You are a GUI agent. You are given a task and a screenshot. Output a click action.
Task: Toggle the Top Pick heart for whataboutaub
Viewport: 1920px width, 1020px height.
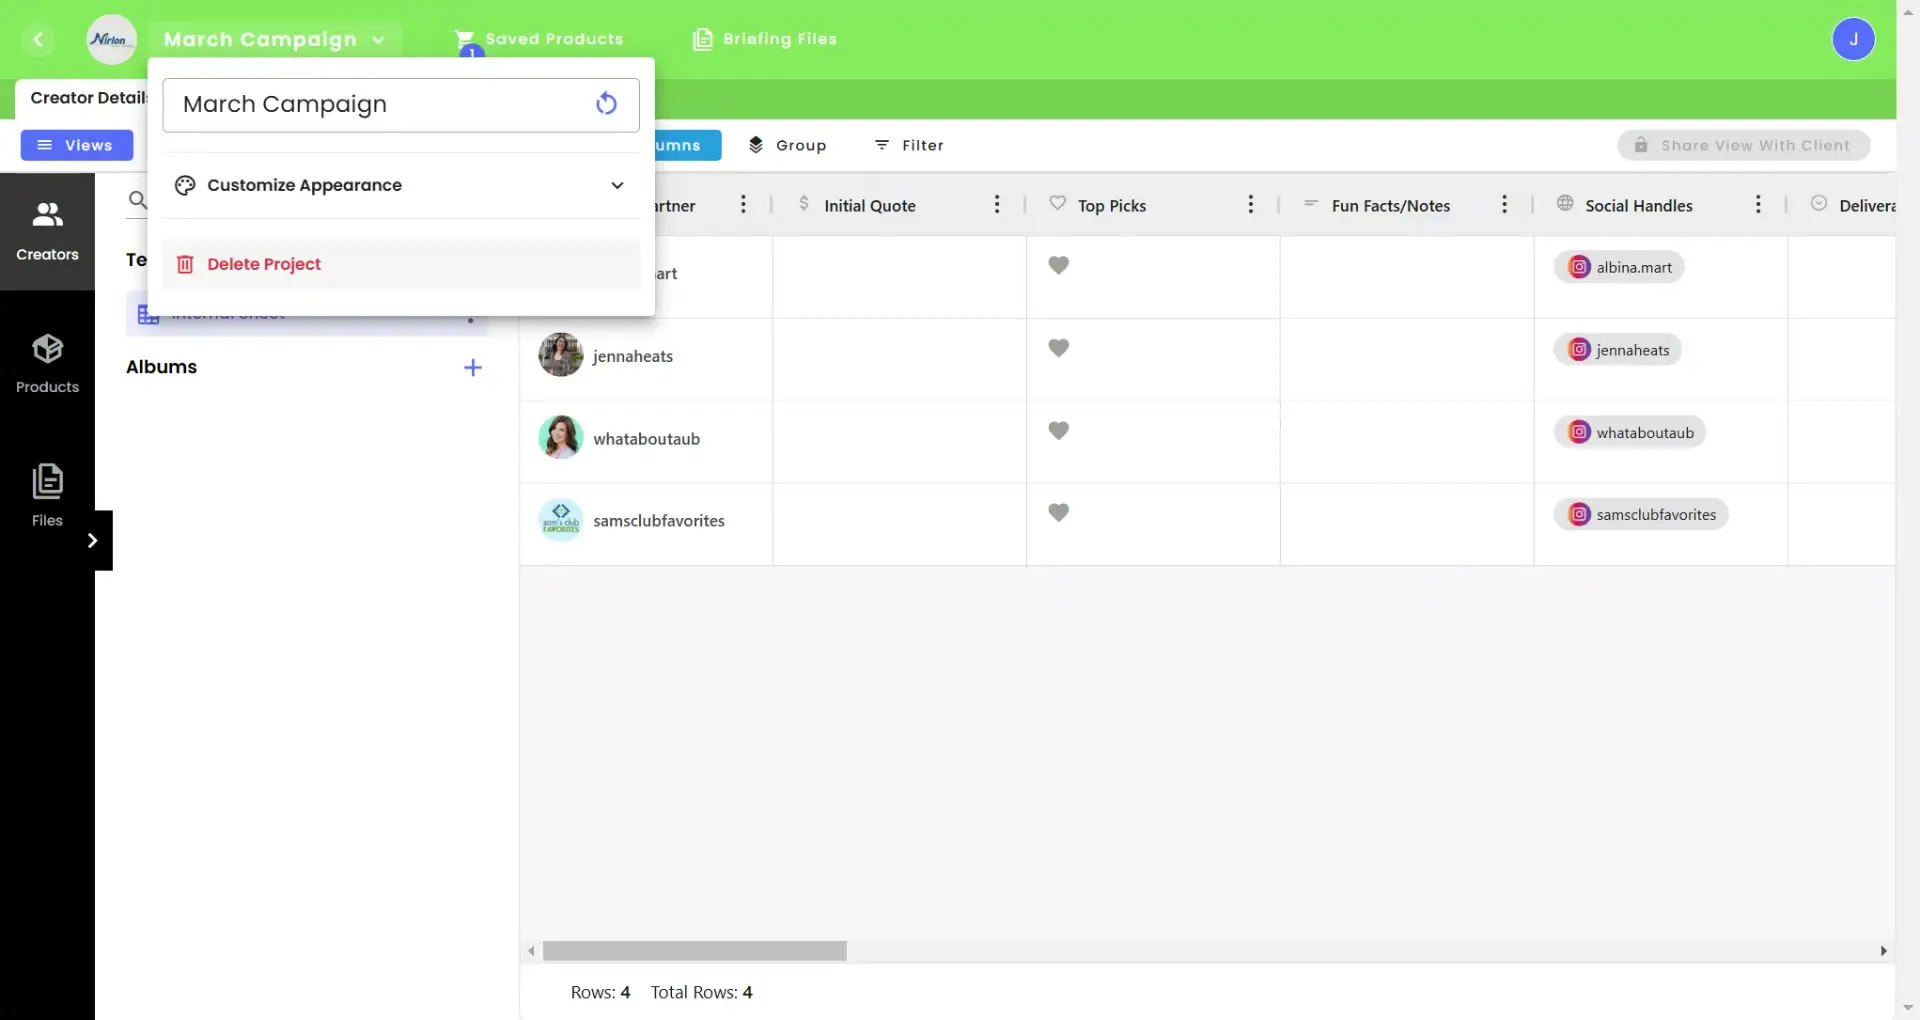[x=1060, y=430]
